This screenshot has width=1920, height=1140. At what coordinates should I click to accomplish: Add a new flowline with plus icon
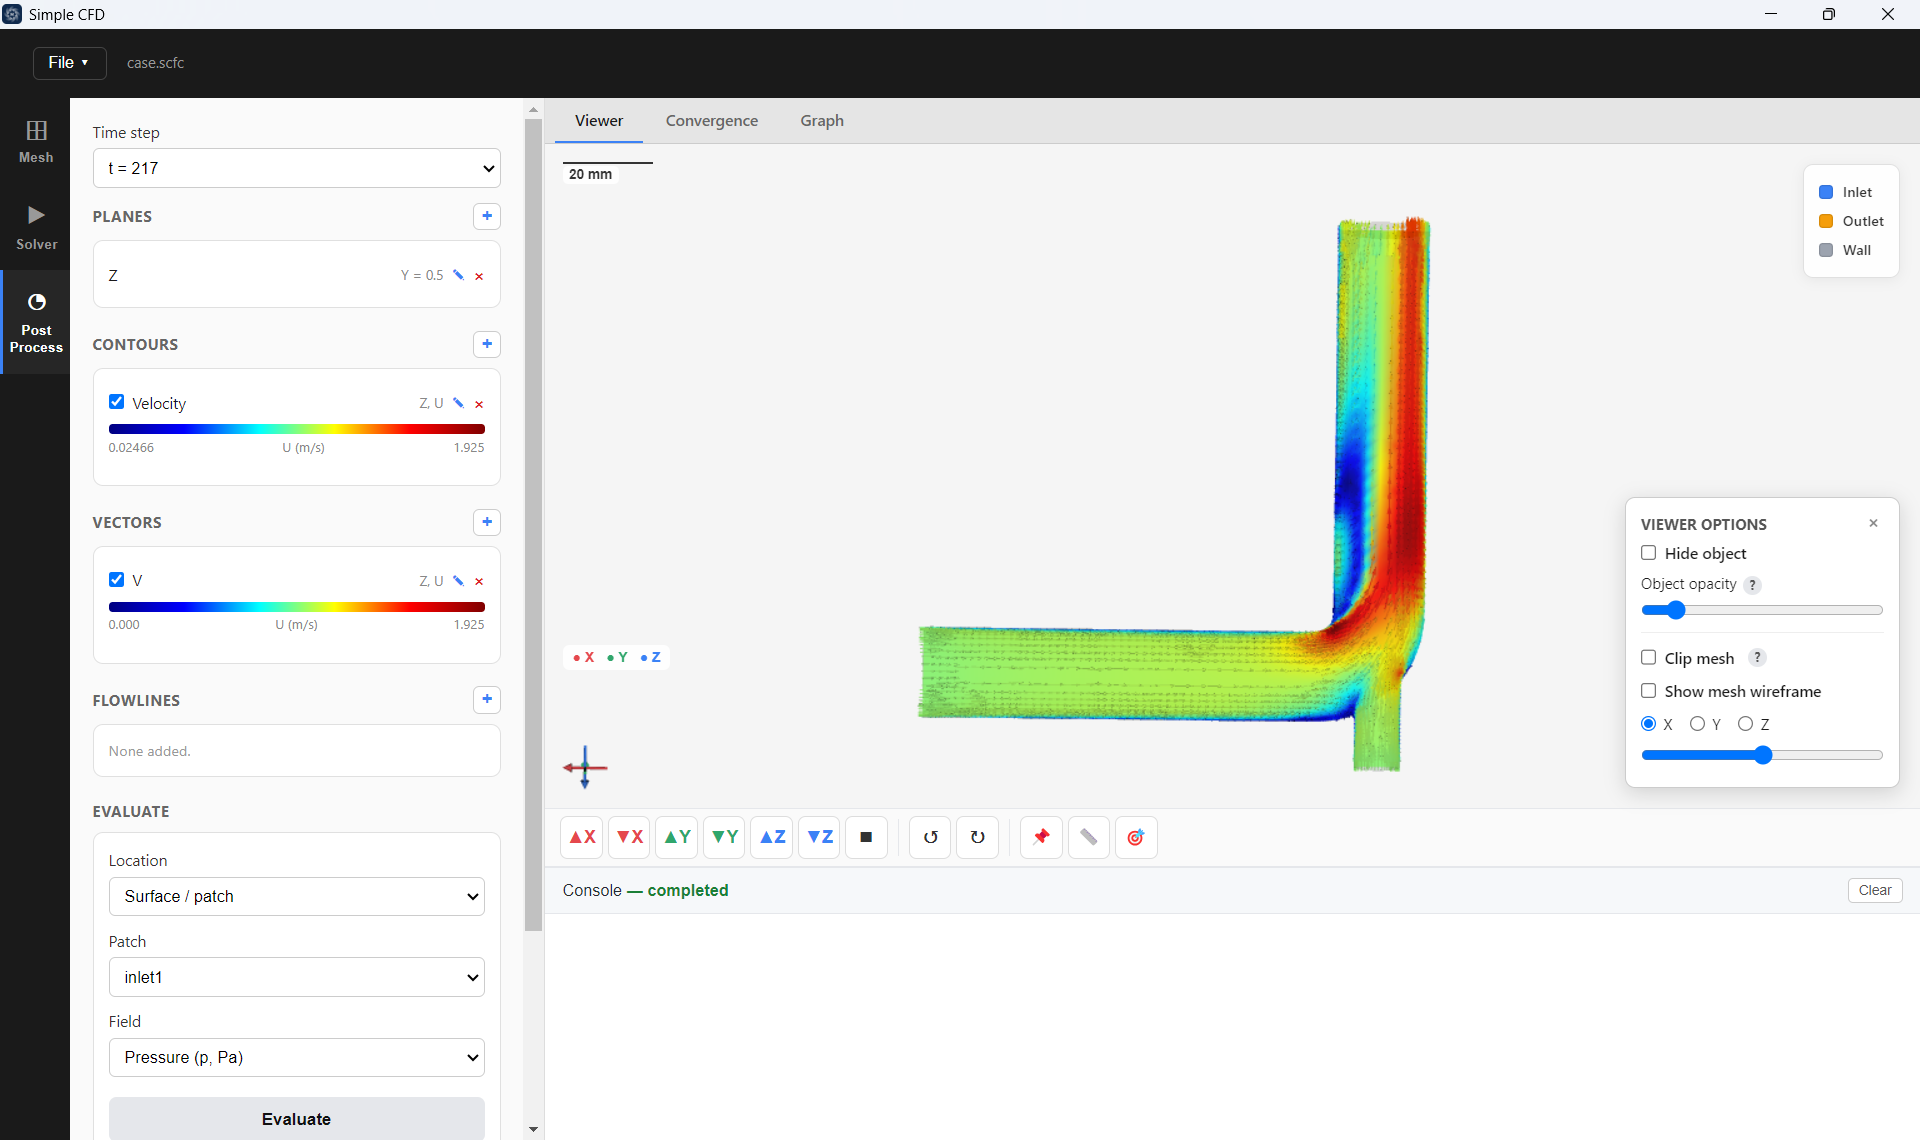[487, 699]
